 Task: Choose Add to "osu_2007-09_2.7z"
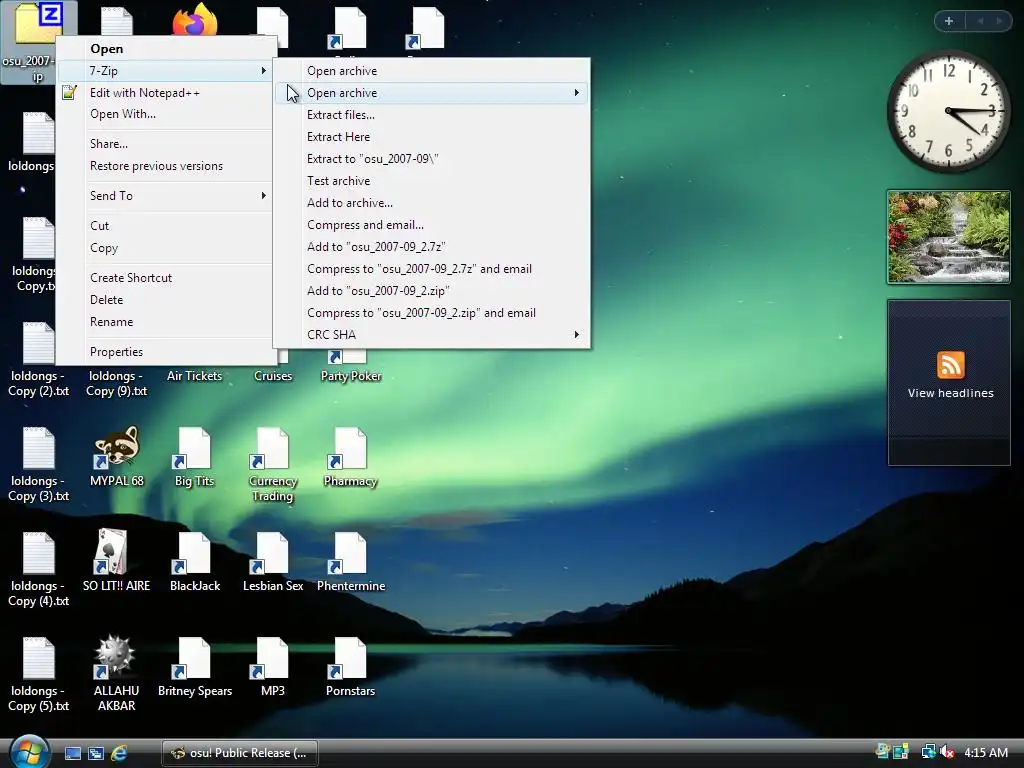(x=431, y=247)
